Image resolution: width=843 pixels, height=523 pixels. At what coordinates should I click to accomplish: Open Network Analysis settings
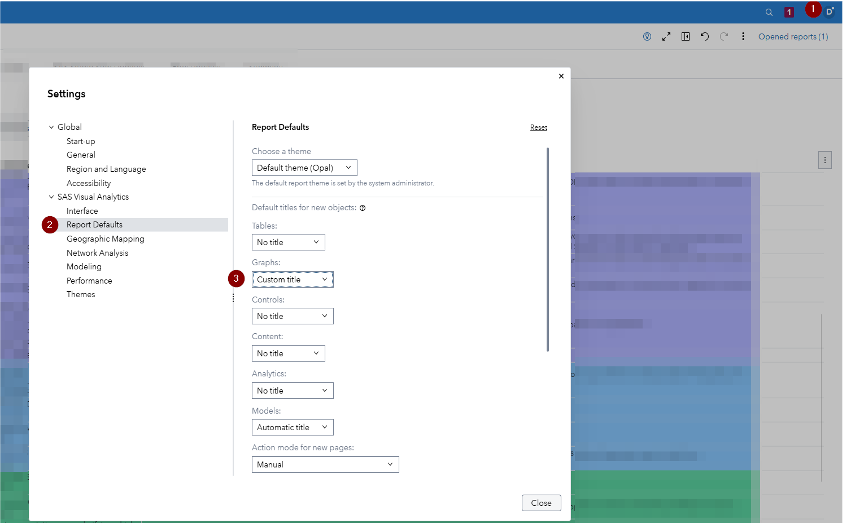pyautogui.click(x=97, y=253)
